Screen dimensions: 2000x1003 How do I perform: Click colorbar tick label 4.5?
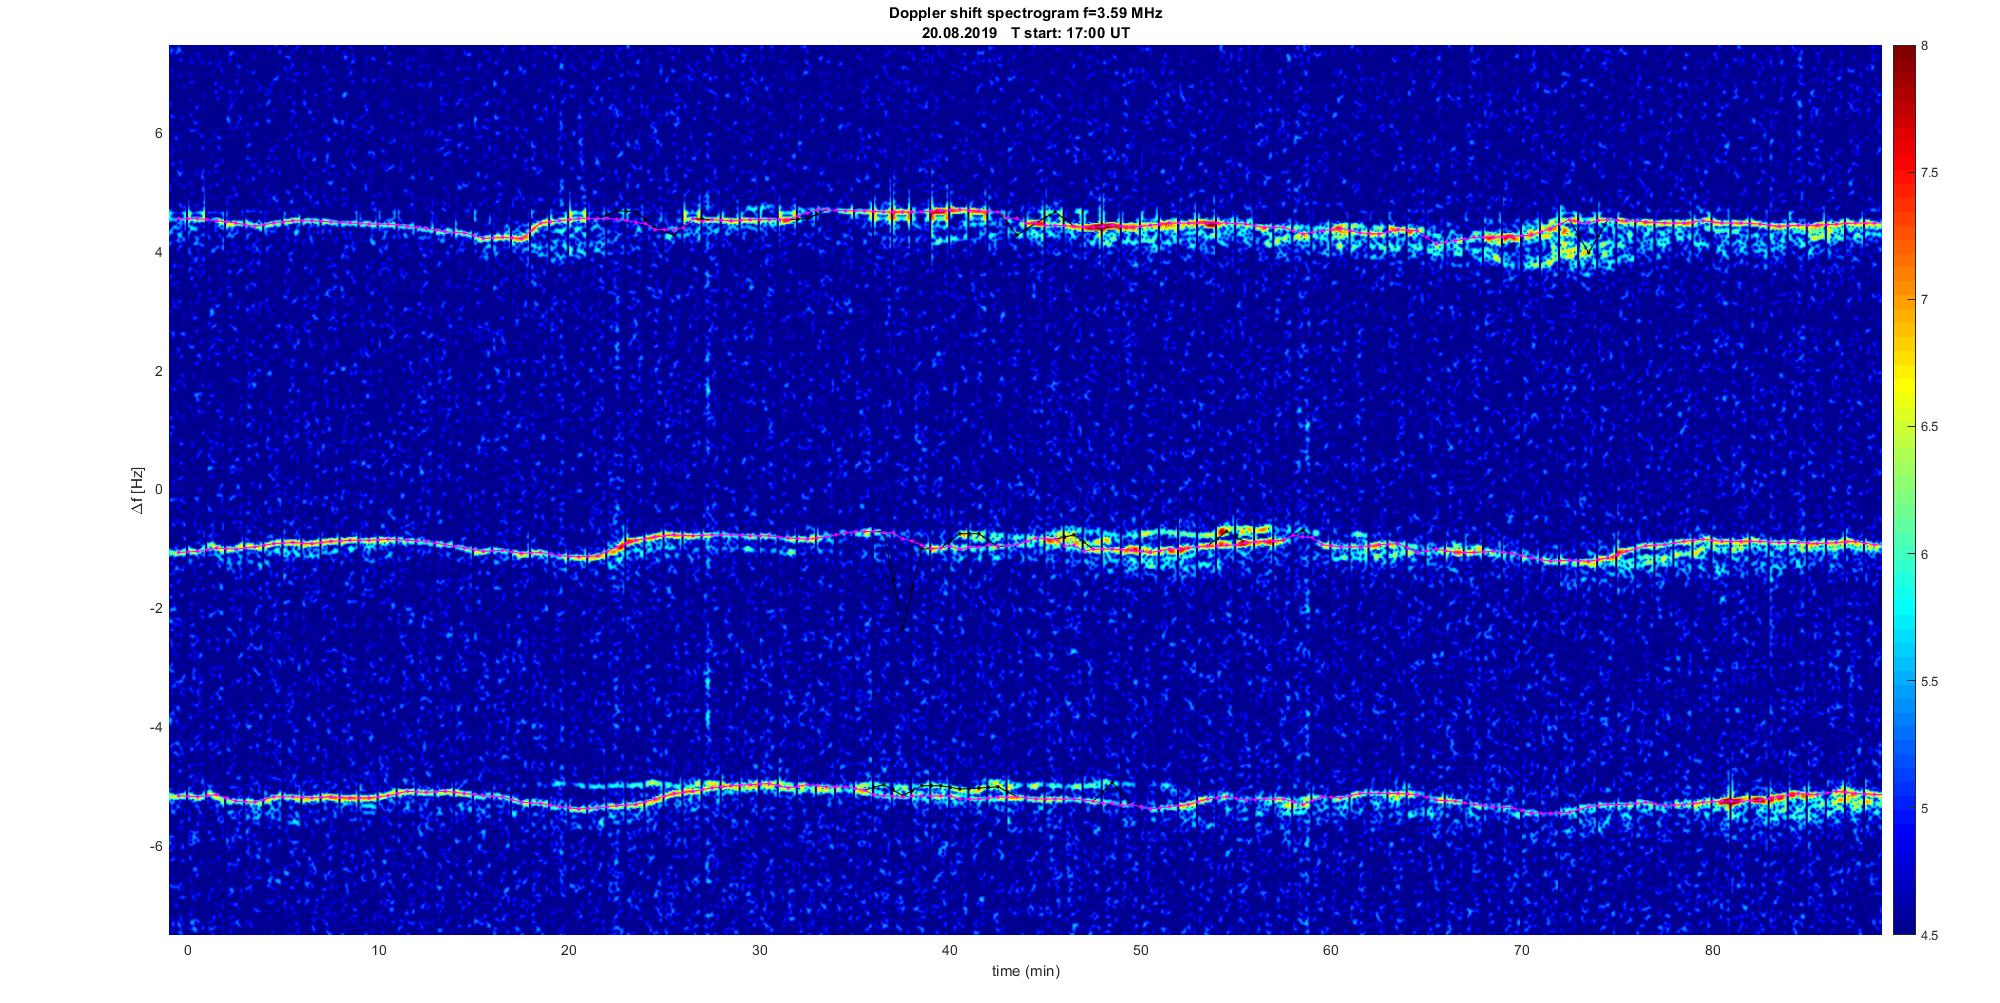1929,936
